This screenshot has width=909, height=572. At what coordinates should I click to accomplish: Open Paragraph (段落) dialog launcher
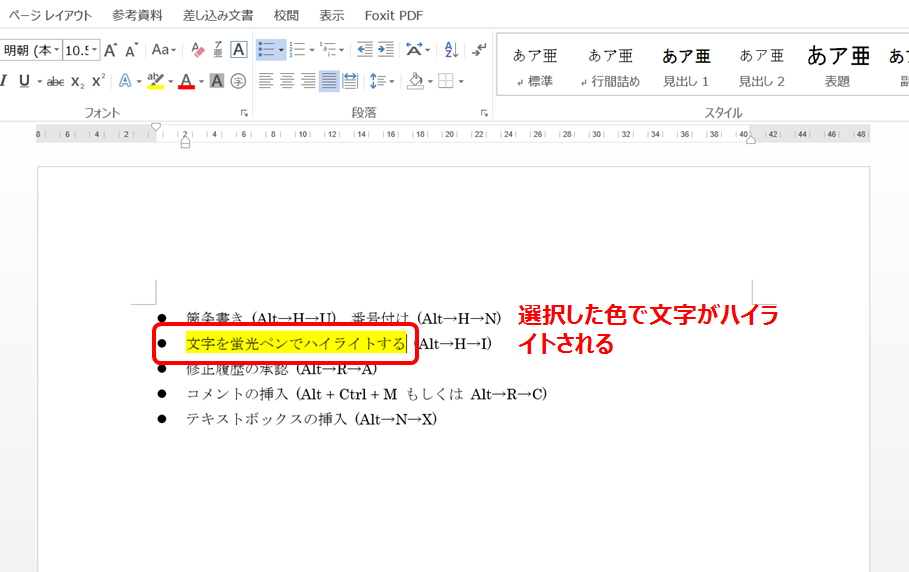pyautogui.click(x=484, y=113)
